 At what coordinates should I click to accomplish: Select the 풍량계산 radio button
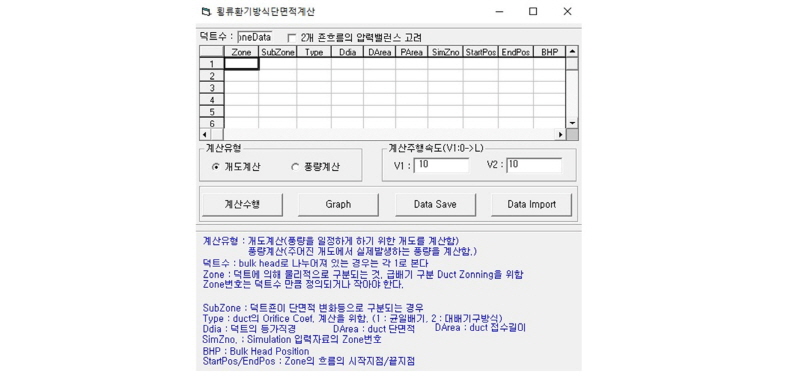[x=294, y=167]
